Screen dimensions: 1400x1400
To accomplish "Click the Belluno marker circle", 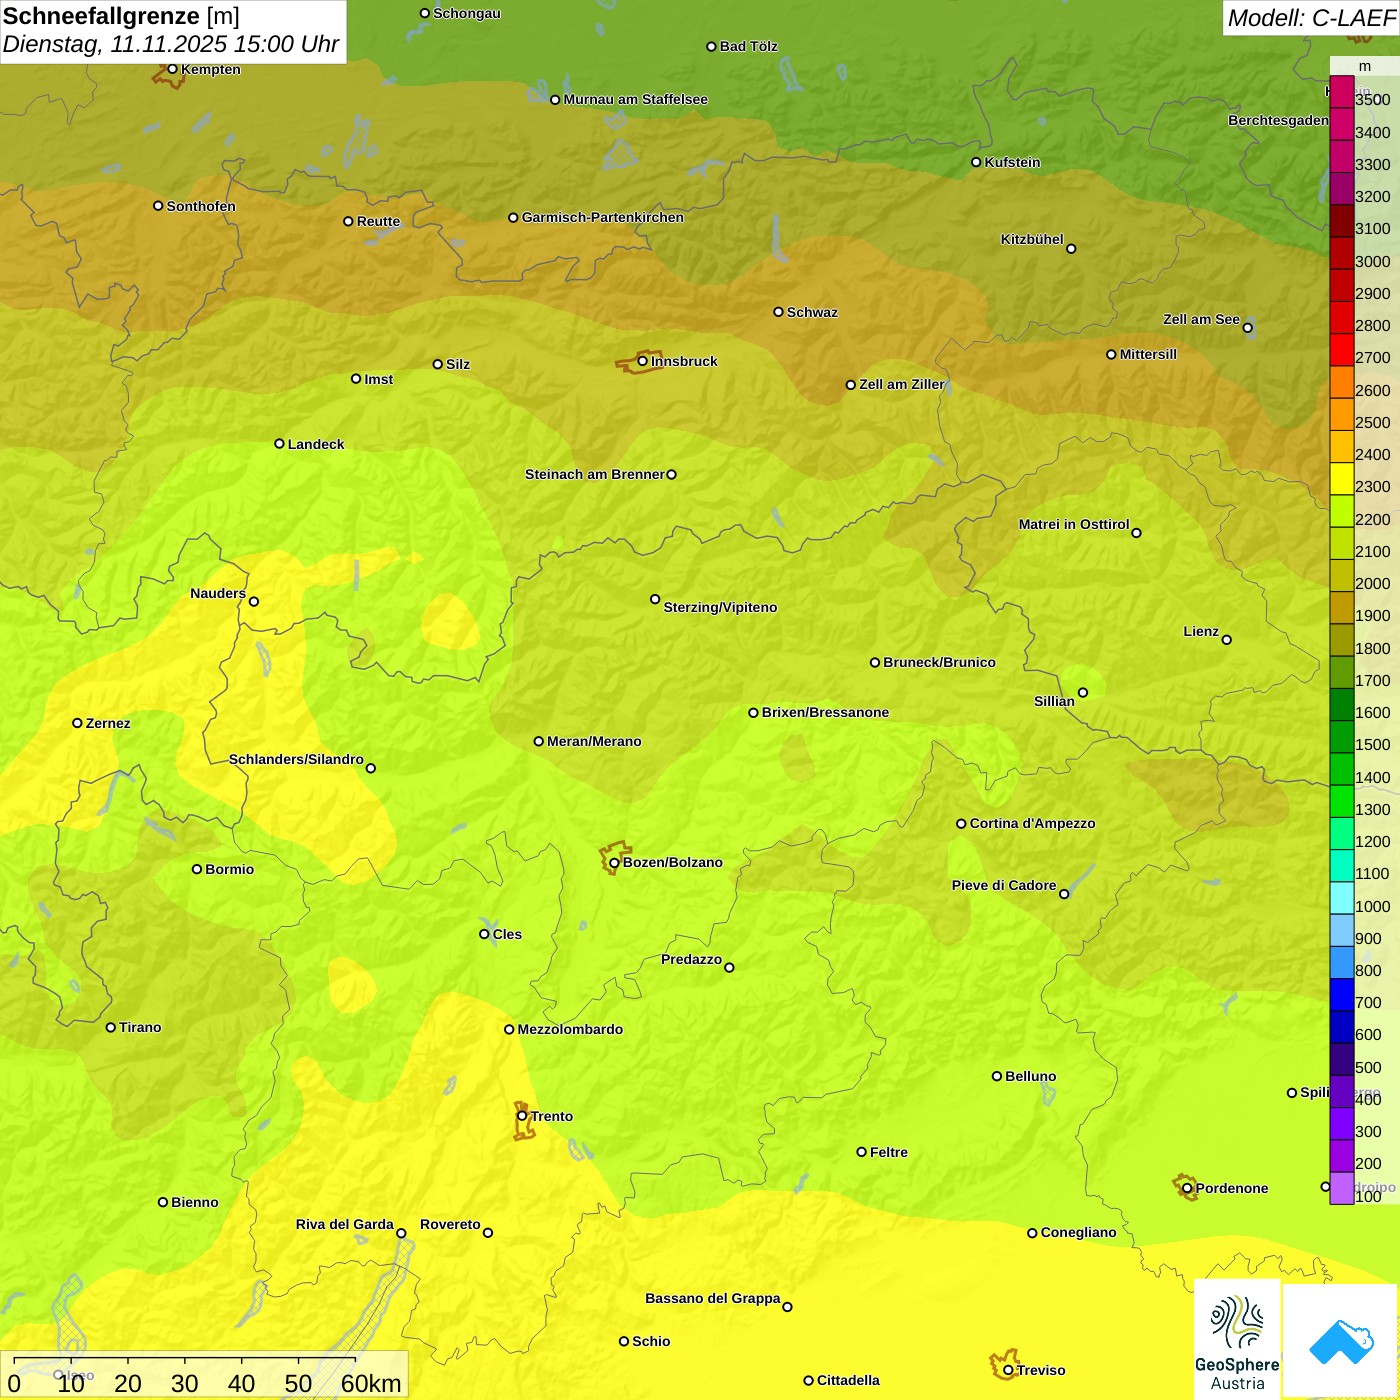I will 996,1076.
